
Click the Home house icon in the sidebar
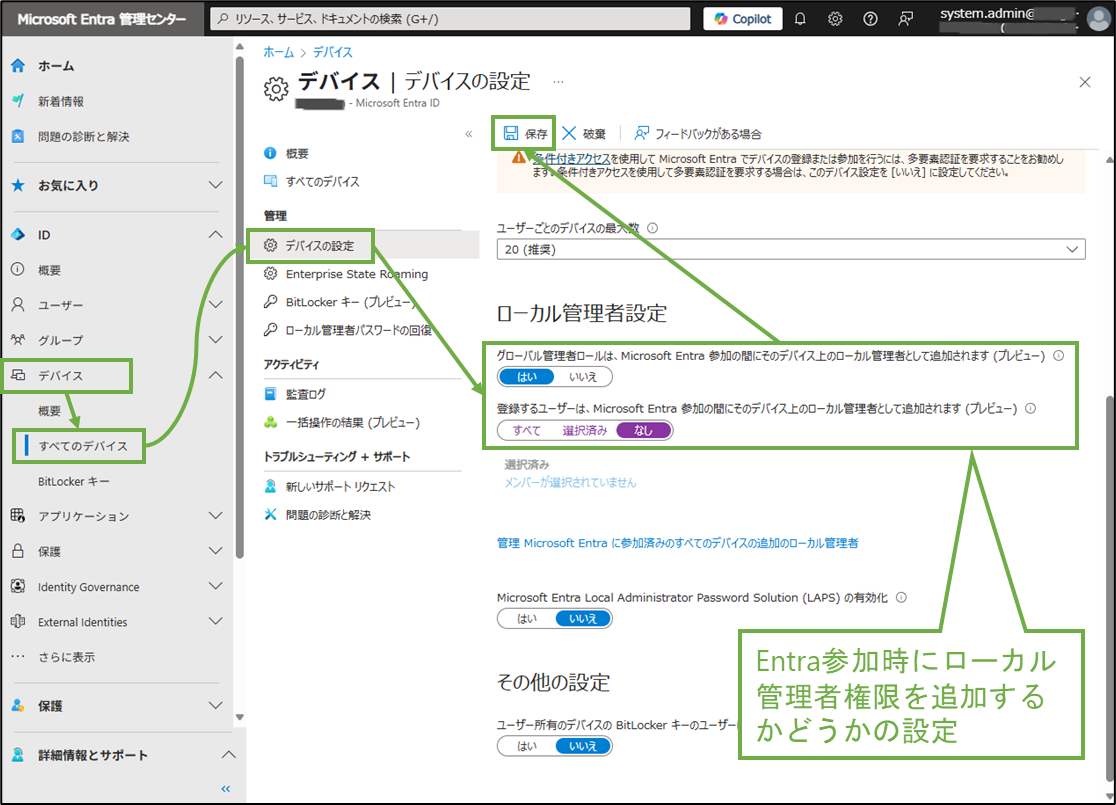(19, 65)
